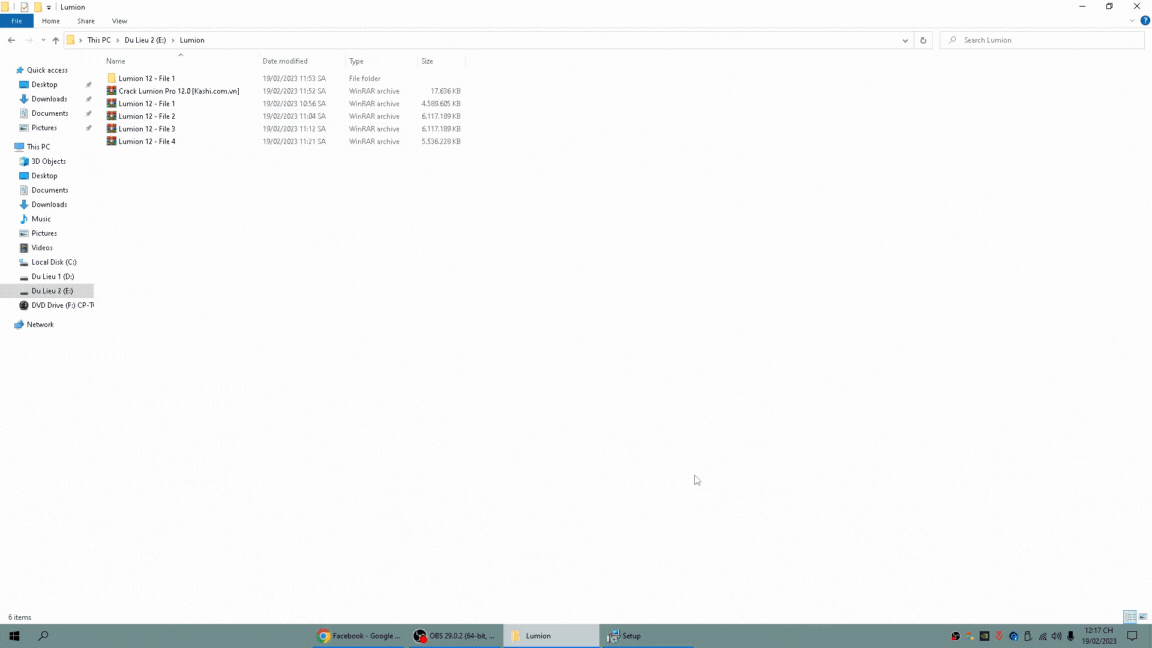The width and height of the screenshot is (1152, 648).
Task: Select the Lumion 12 - File 1 folder
Action: pyautogui.click(x=146, y=79)
